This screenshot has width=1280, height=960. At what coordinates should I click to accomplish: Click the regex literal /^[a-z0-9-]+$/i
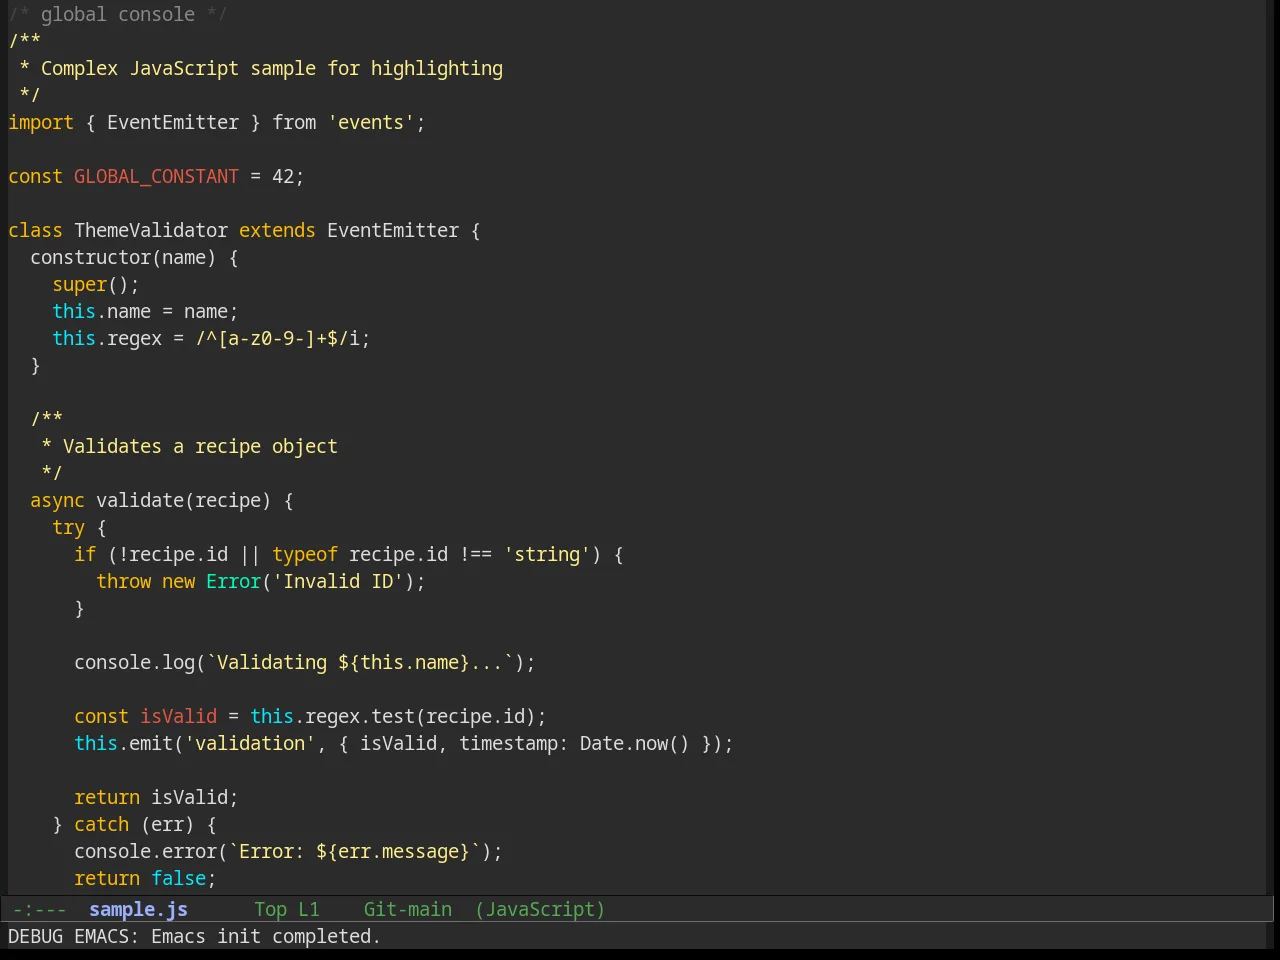277,338
